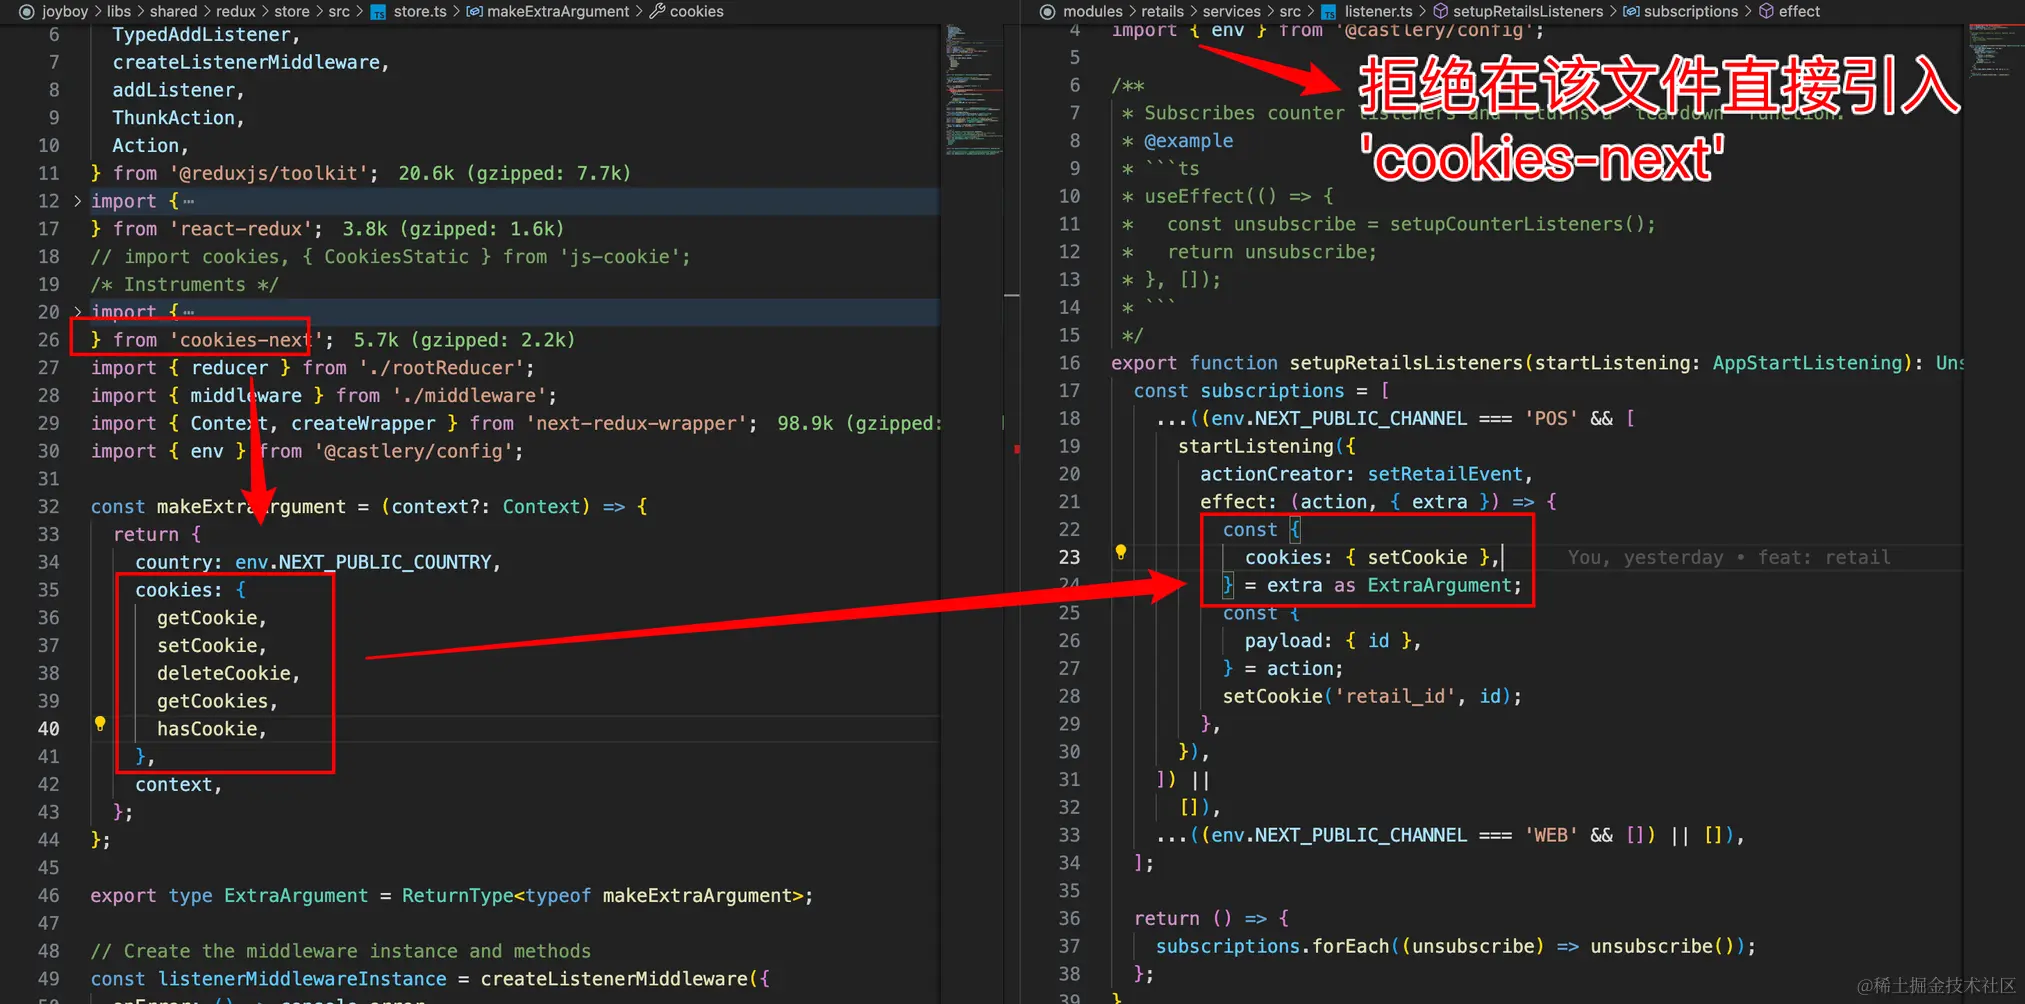Click the store.ts editor minimap
2025x1004 pixels.
[973, 90]
